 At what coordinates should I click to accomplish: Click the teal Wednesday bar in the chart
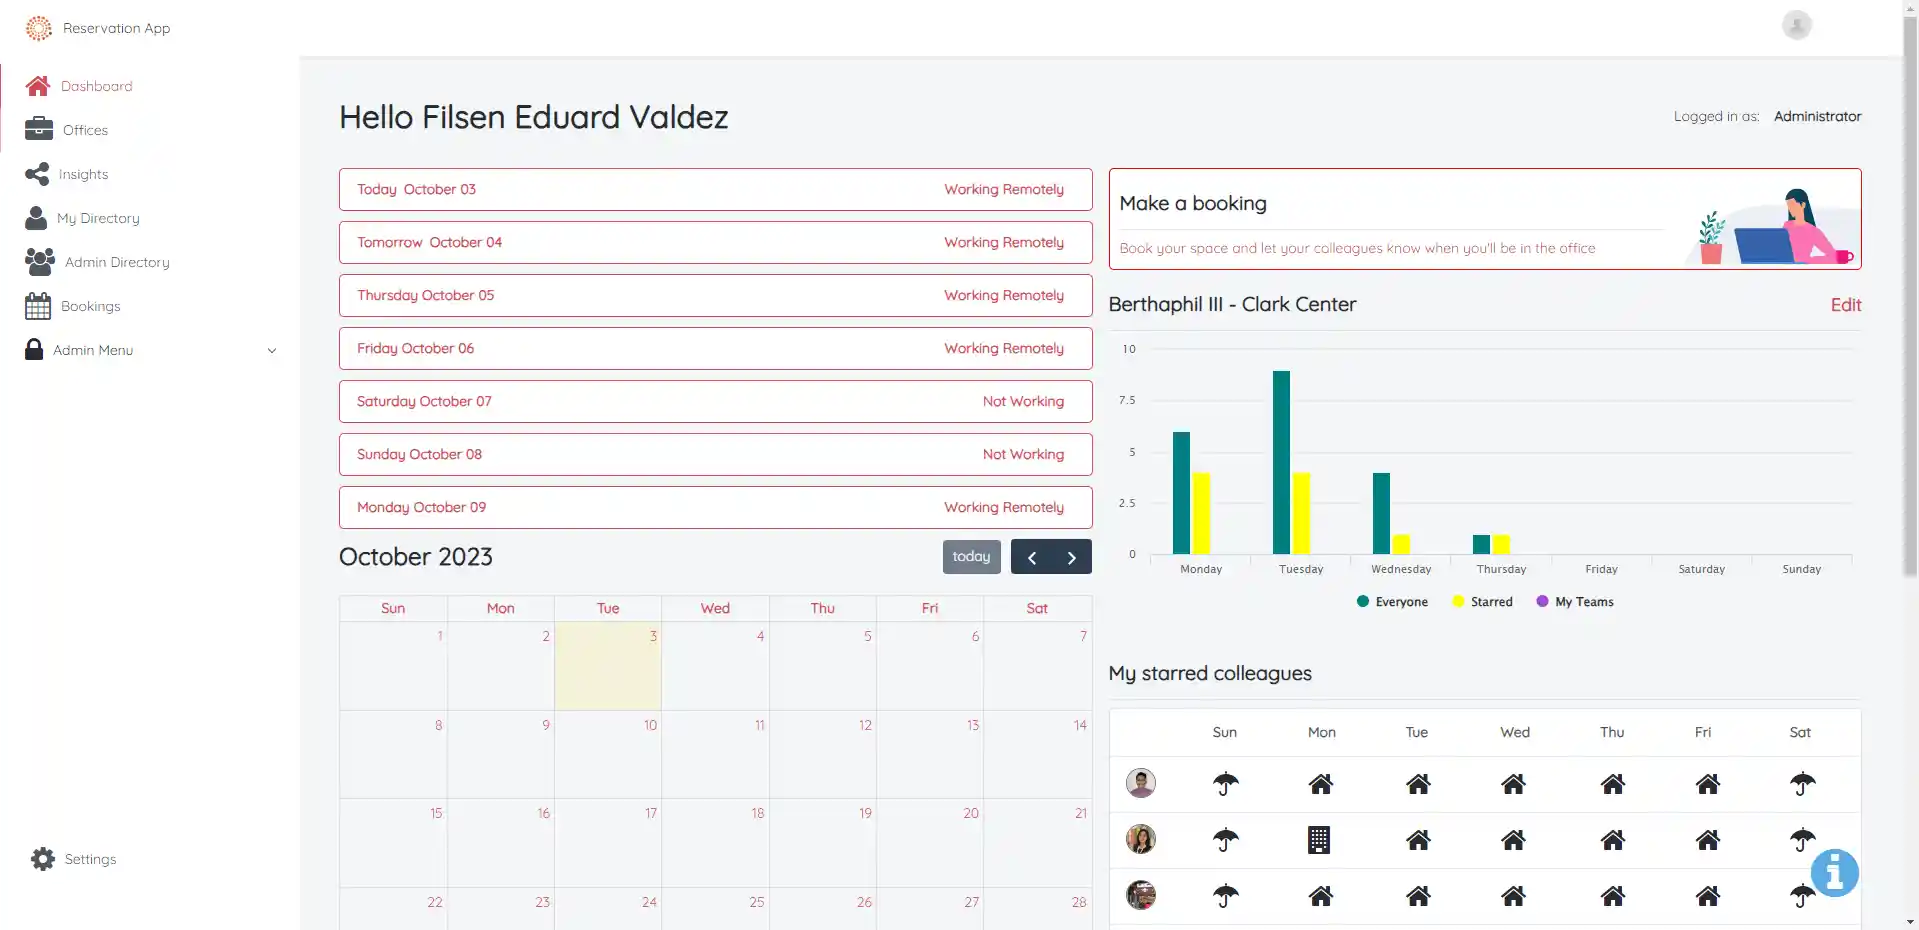point(1381,513)
